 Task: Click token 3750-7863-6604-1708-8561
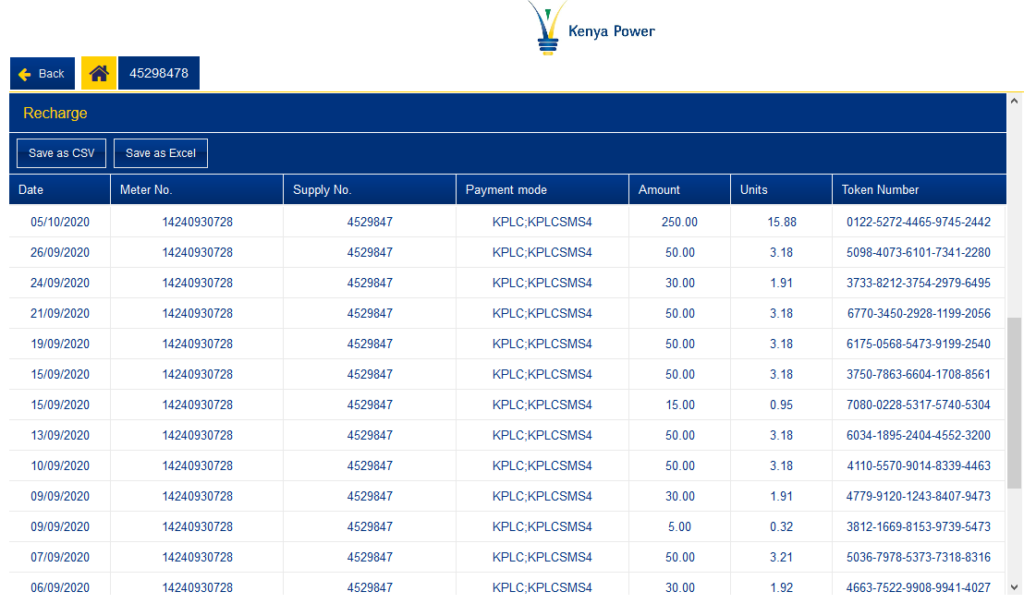click(918, 375)
